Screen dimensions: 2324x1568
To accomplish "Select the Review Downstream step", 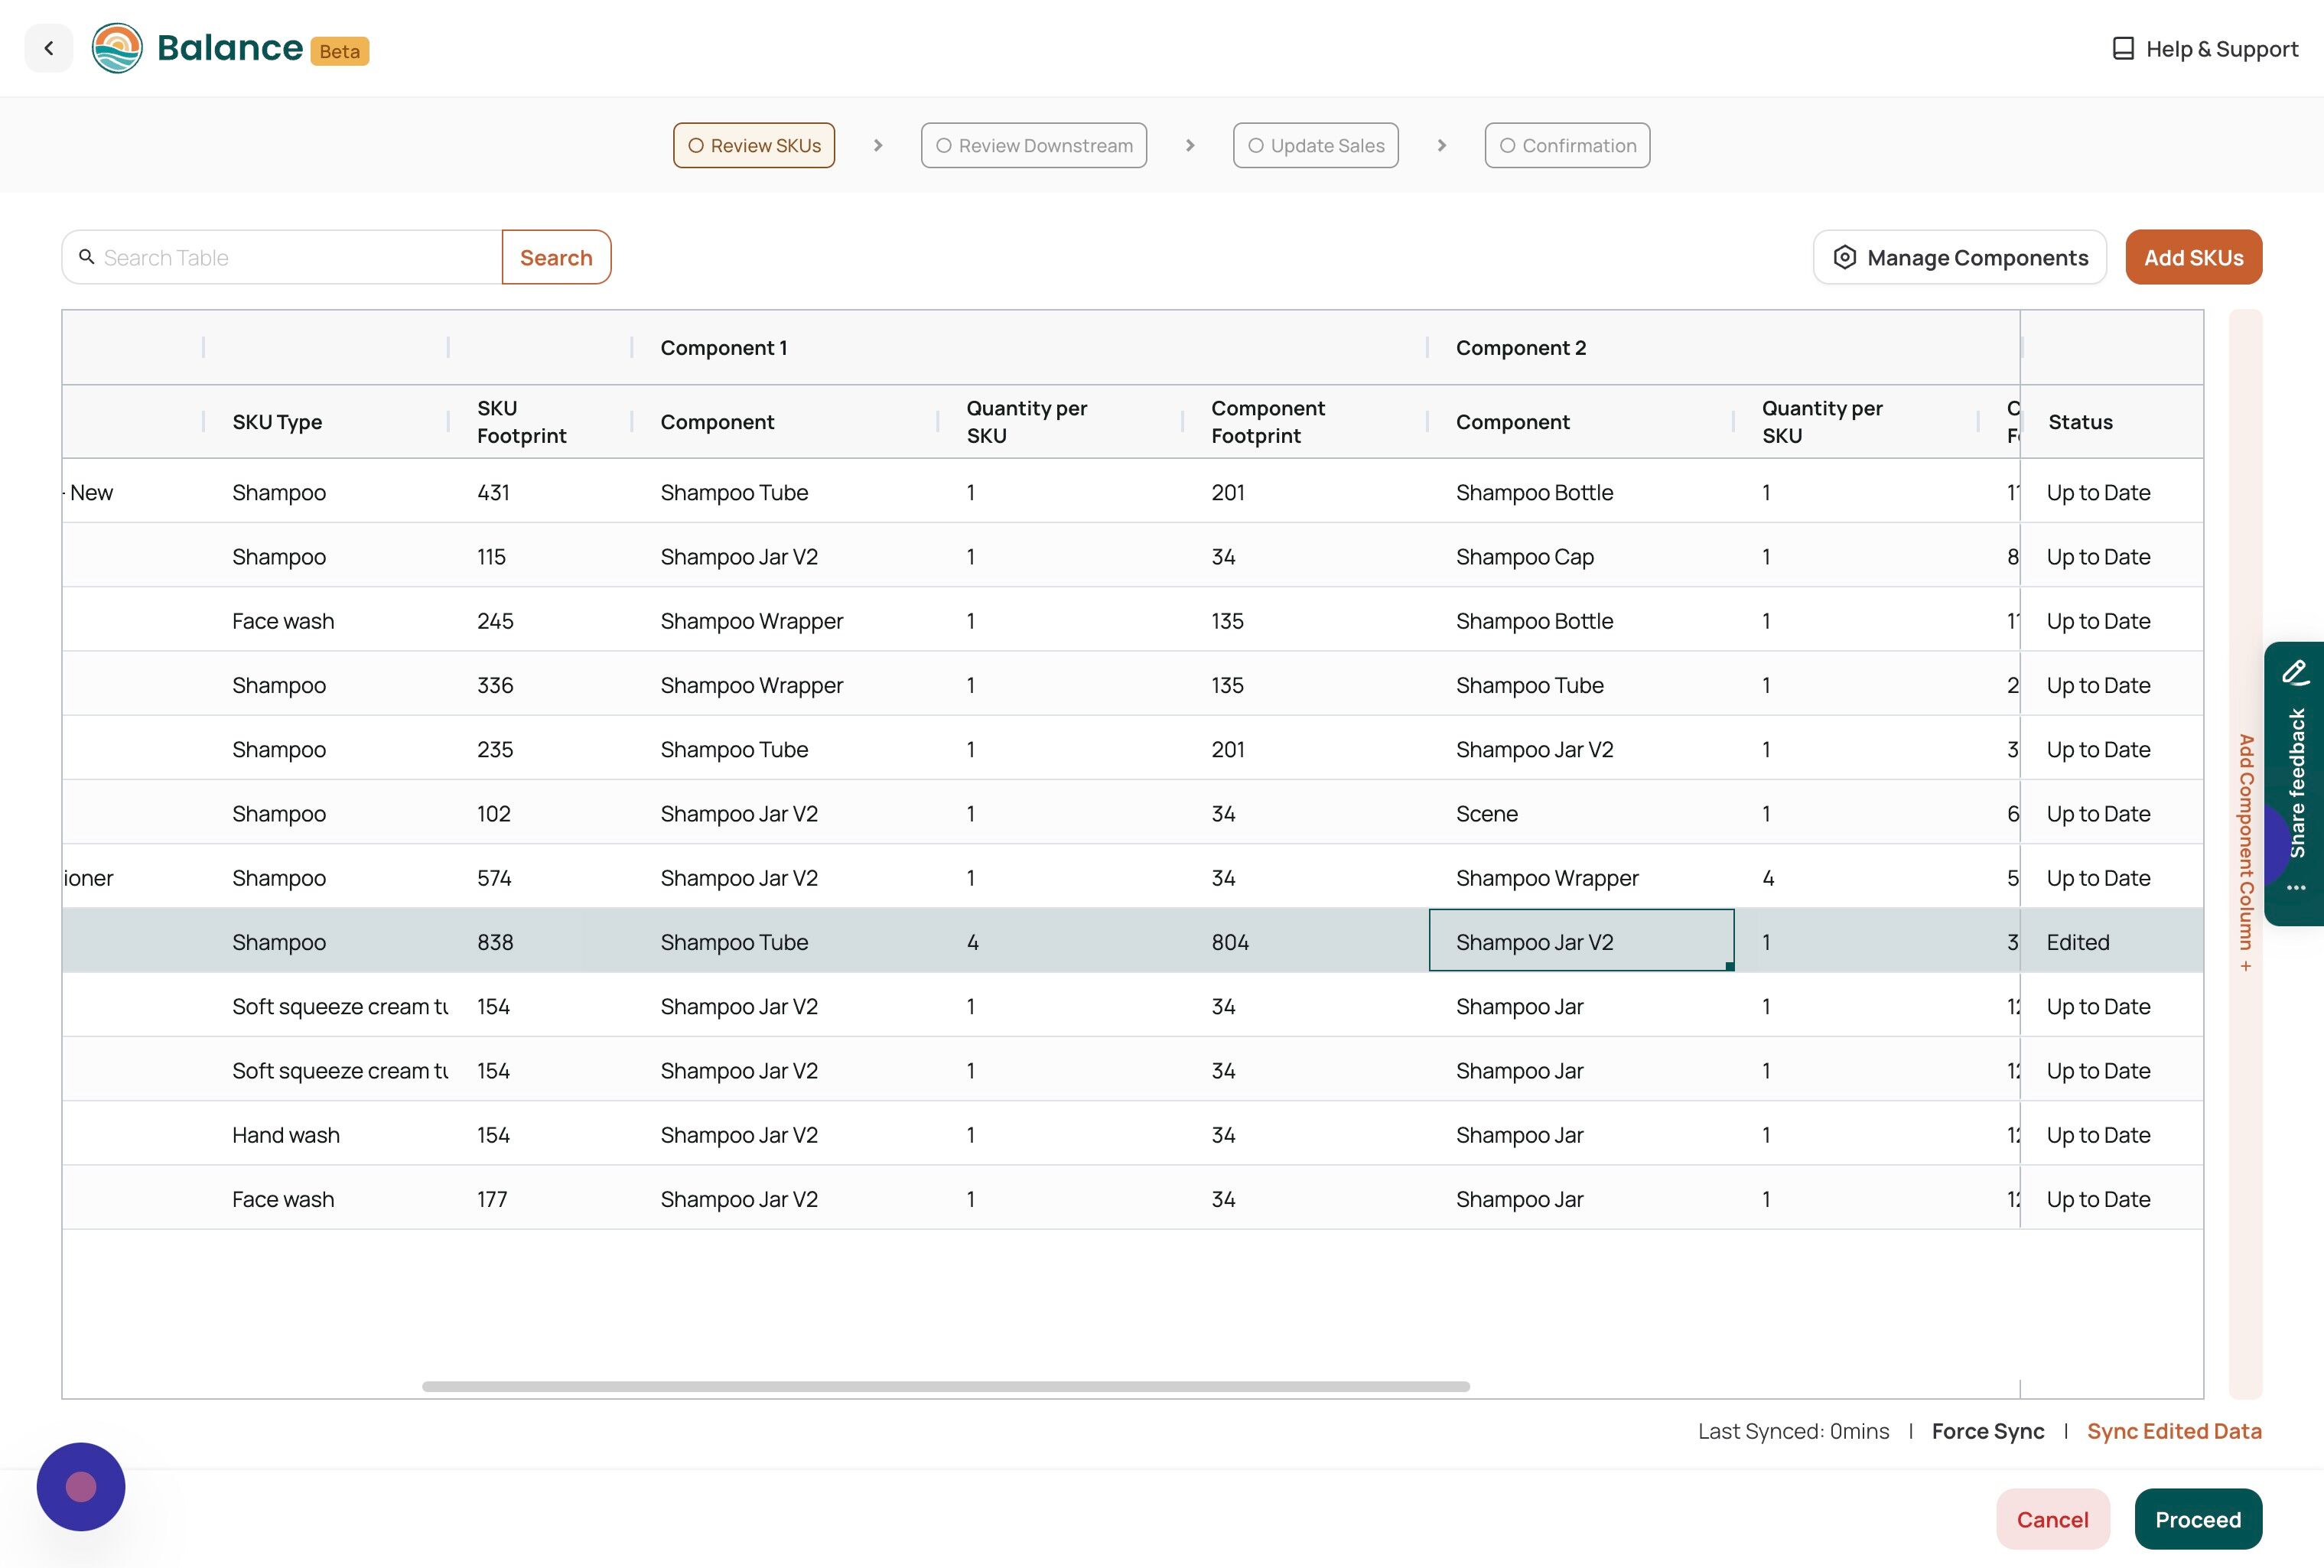I will [1034, 145].
